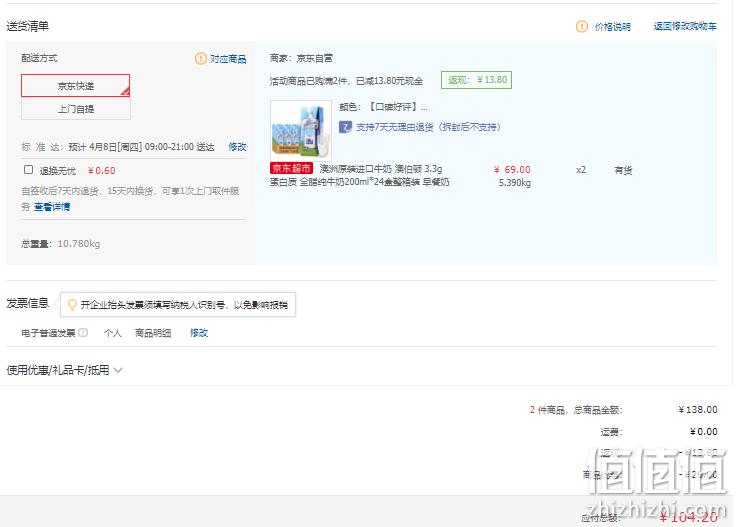Click the 有货 stock status
Image resolution: width=736 pixels, height=527 pixels.
(x=623, y=170)
